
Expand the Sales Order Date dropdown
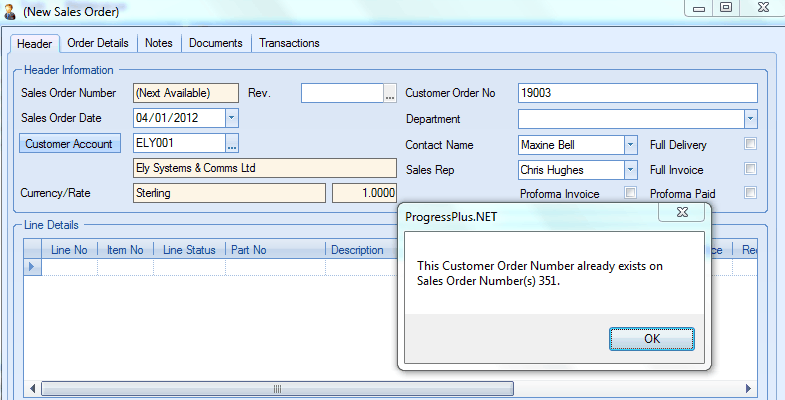[x=232, y=118]
